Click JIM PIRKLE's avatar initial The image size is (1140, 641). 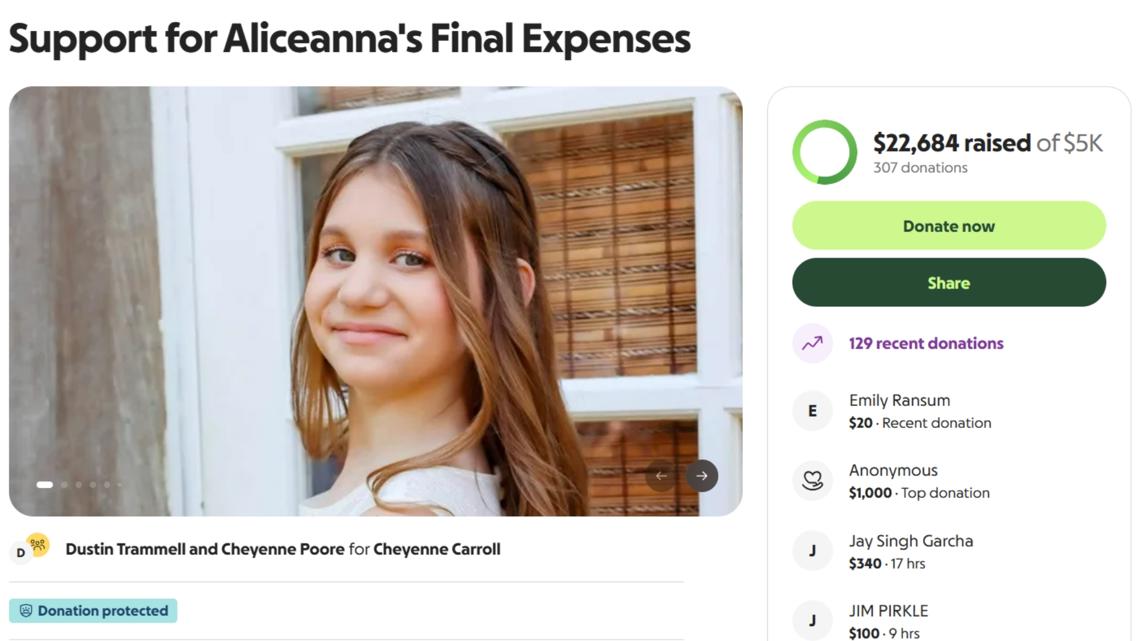(x=812, y=620)
